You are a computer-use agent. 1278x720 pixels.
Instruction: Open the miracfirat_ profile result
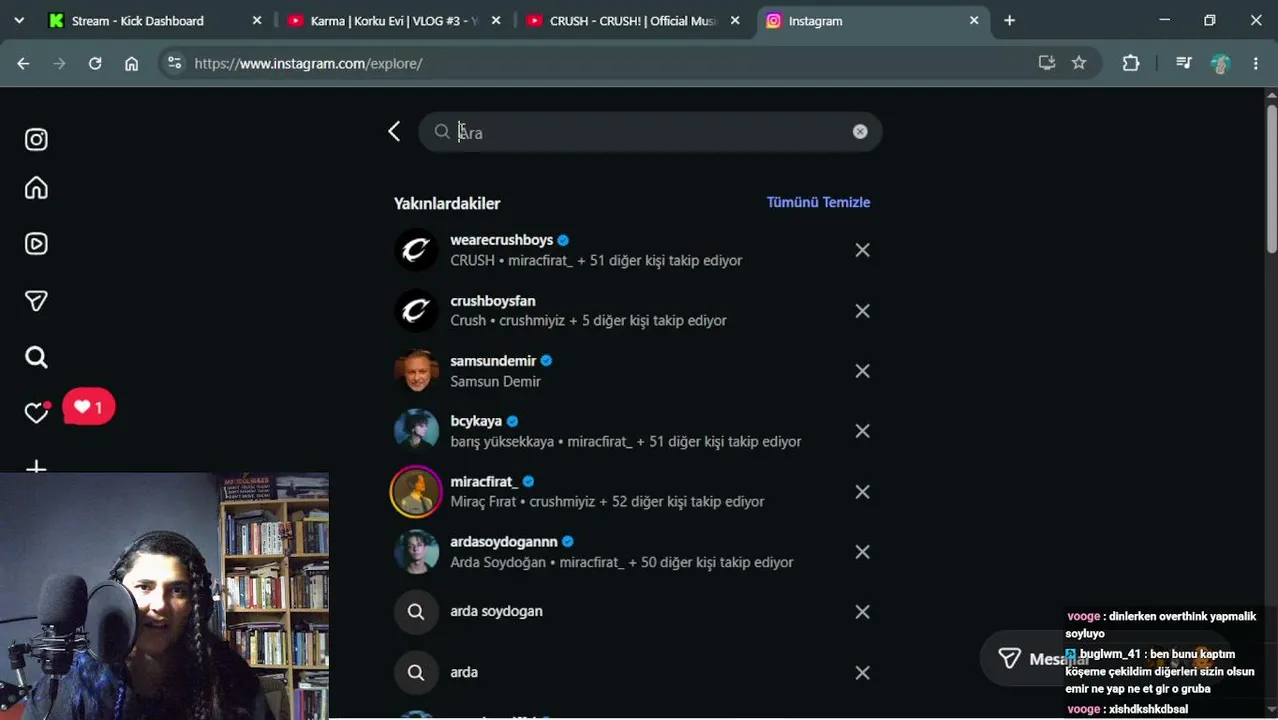tap(632, 491)
